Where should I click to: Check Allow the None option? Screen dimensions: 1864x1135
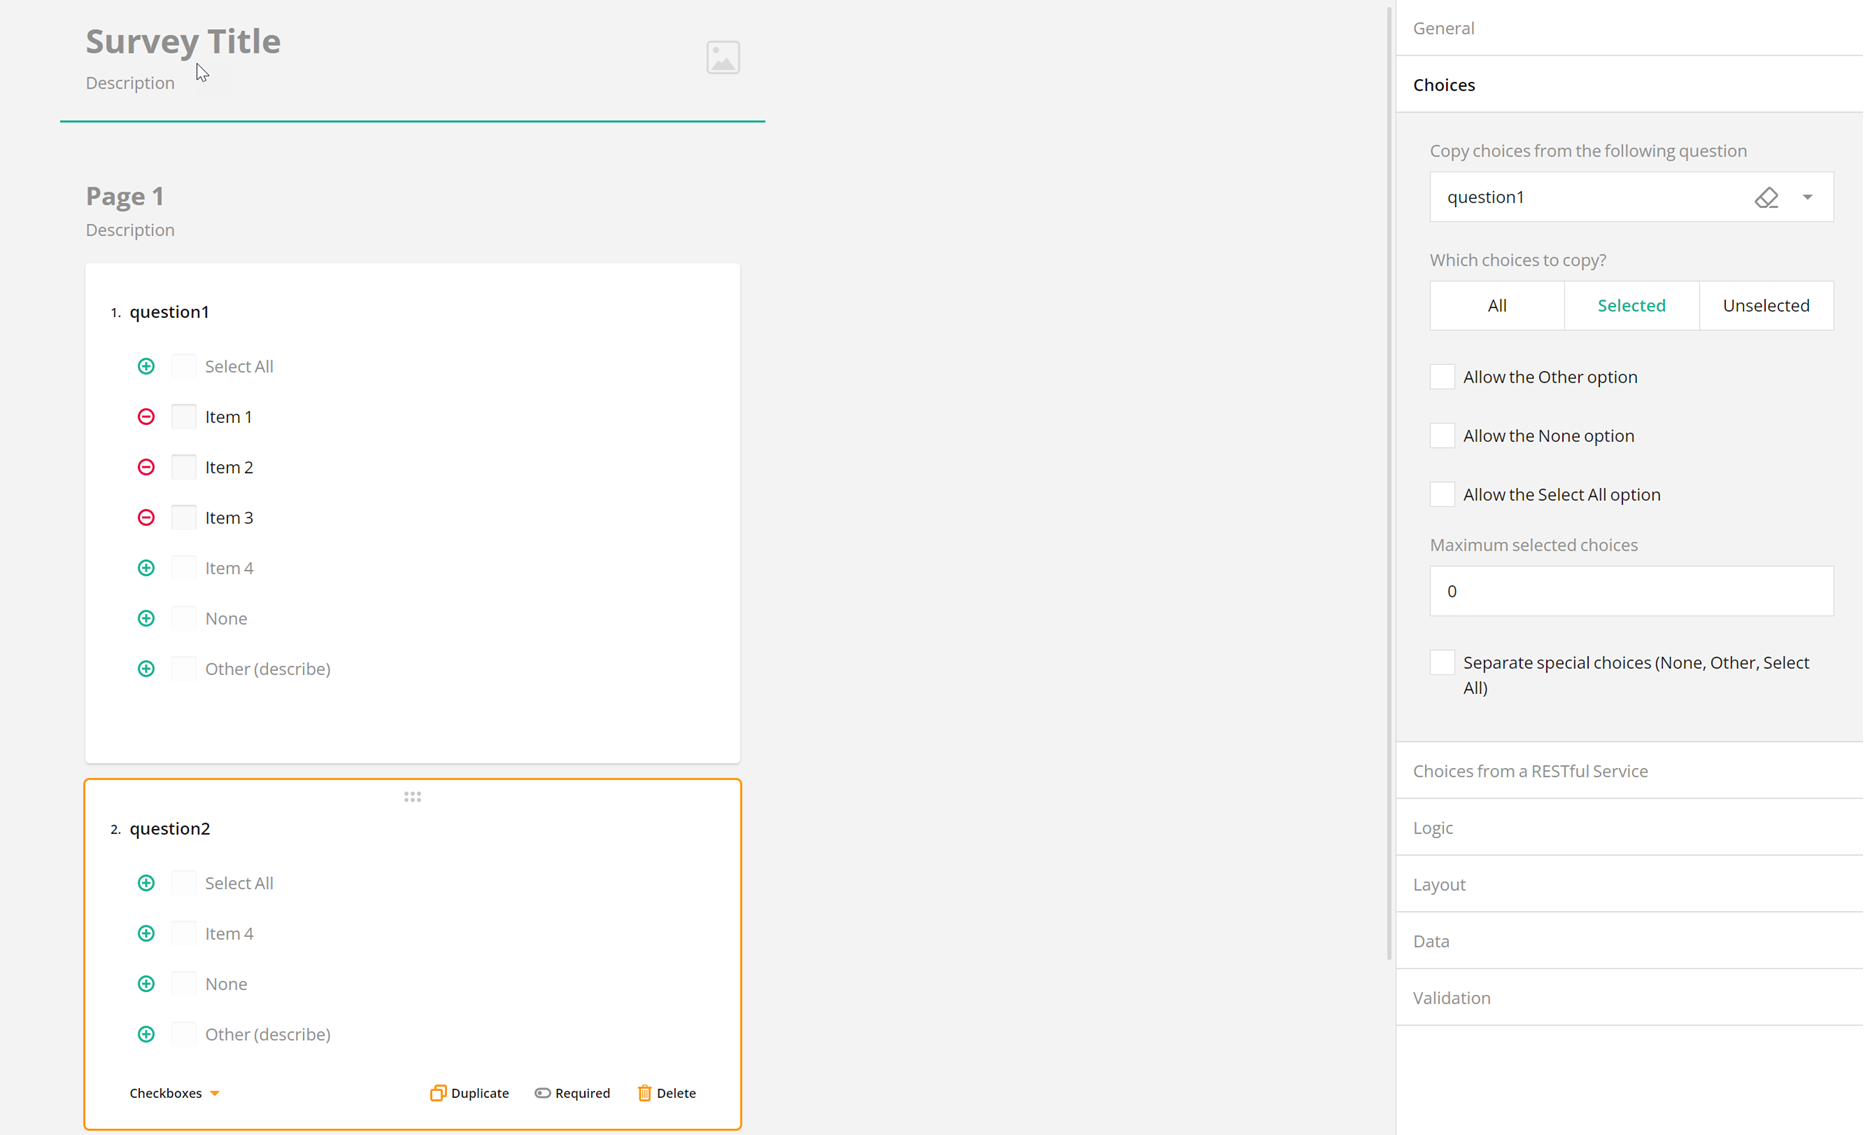coord(1442,435)
